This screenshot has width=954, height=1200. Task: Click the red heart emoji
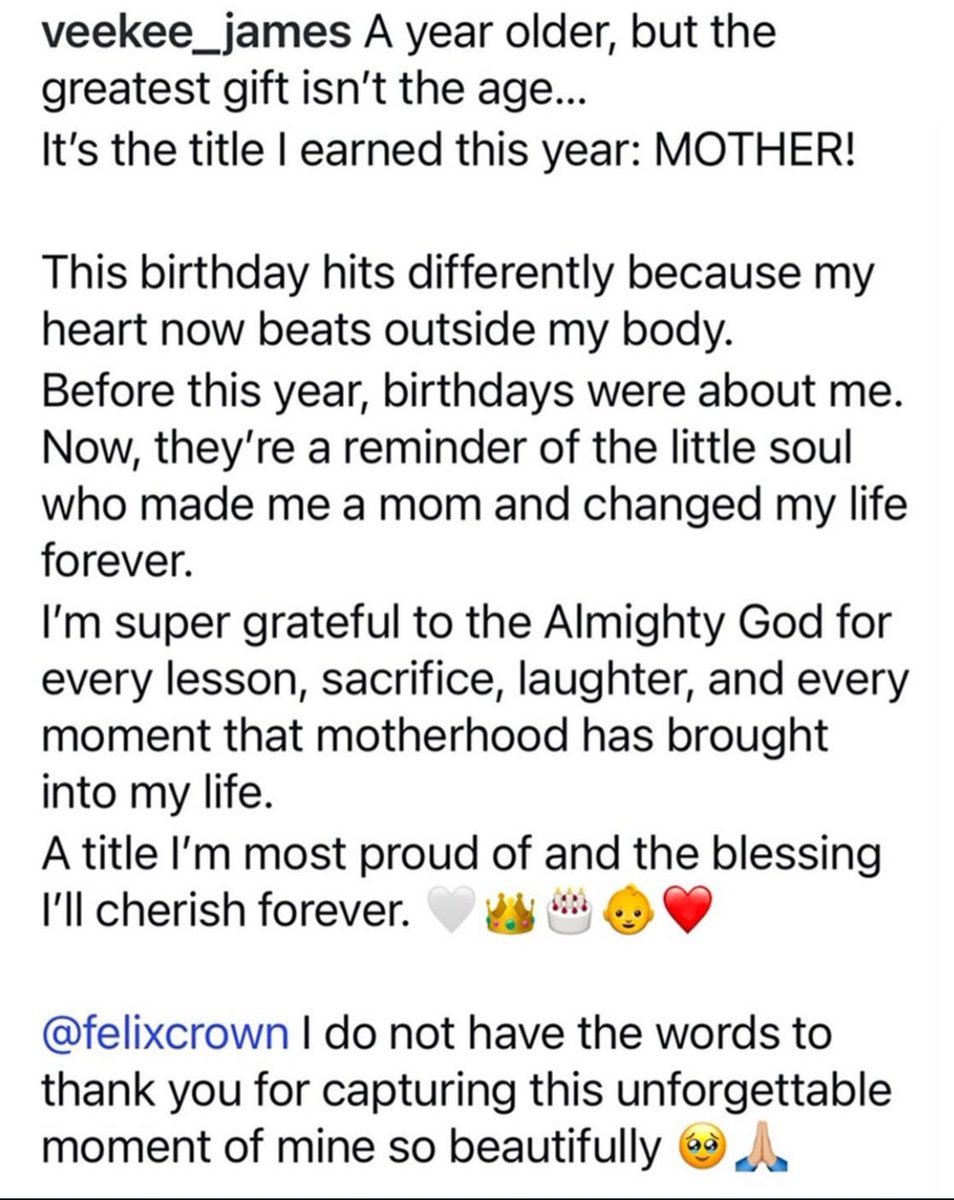tap(685, 912)
